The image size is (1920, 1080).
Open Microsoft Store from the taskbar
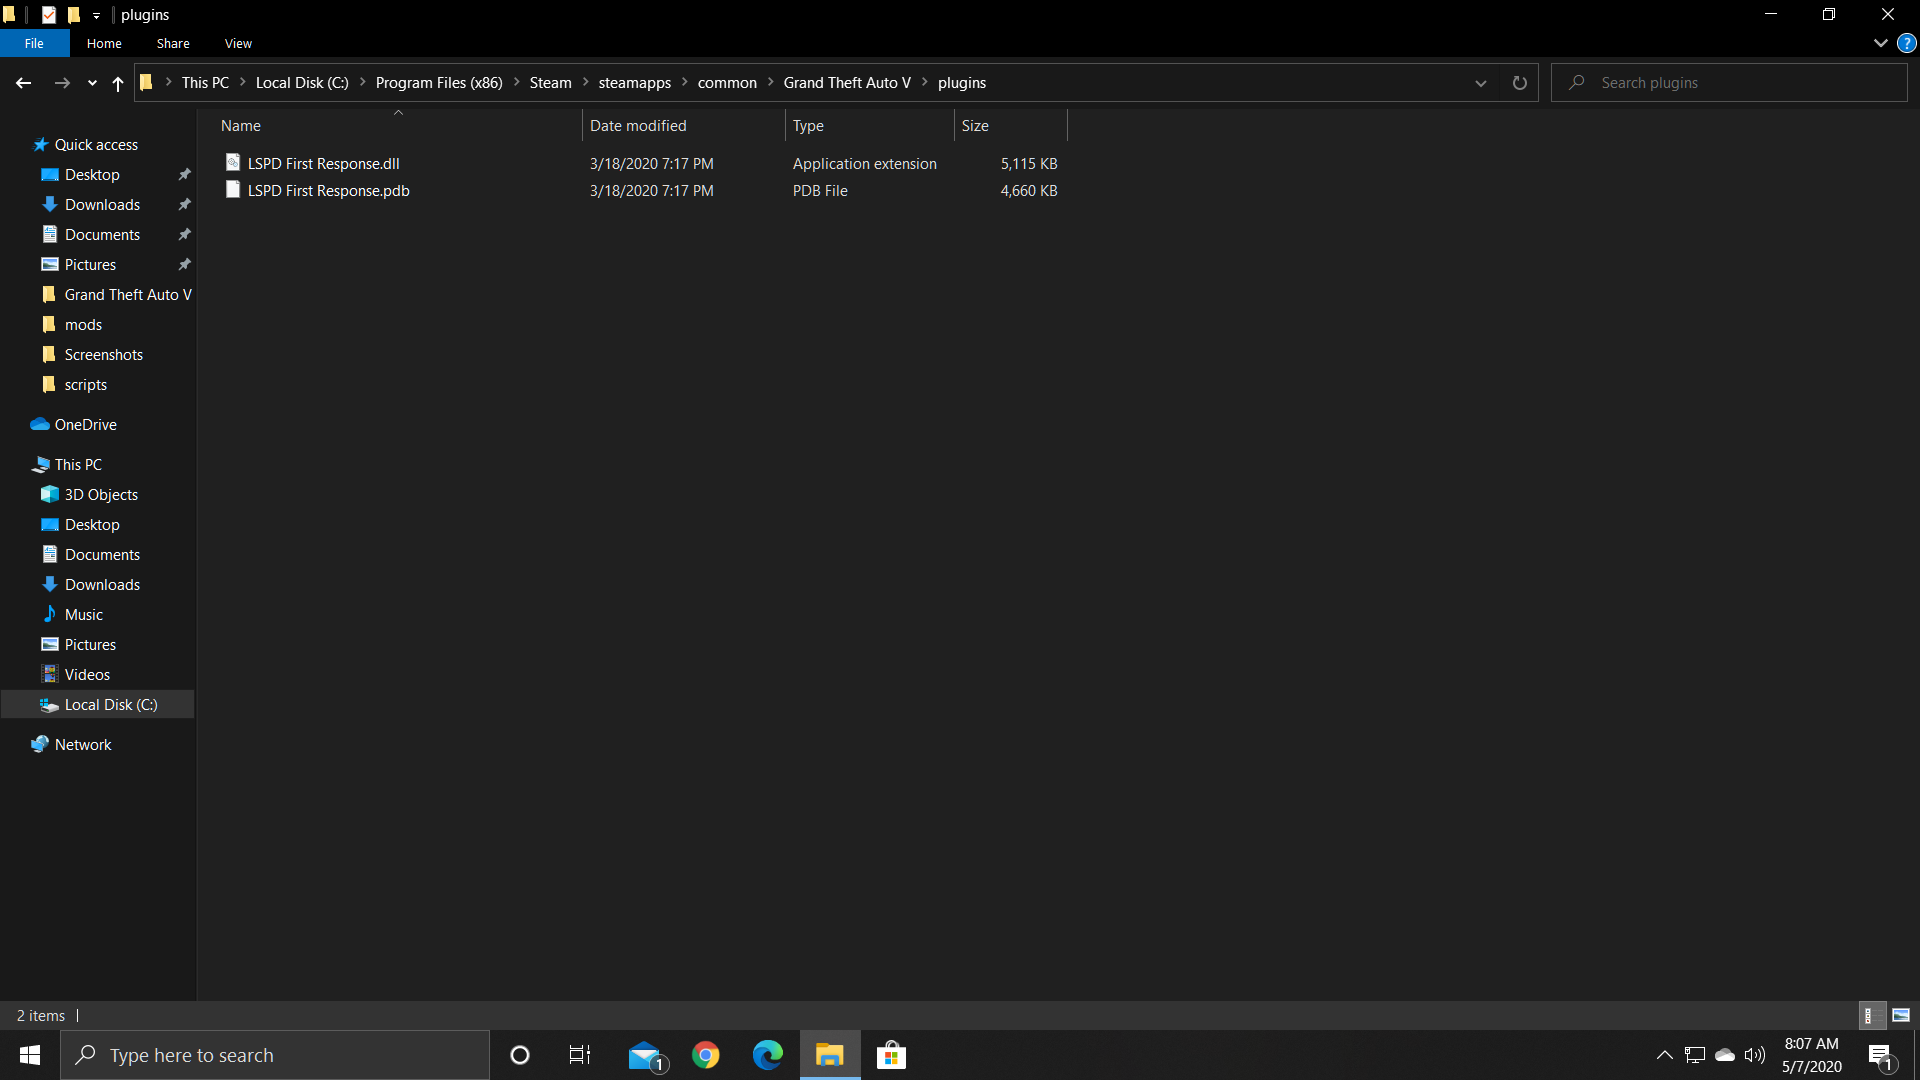[x=890, y=1055]
